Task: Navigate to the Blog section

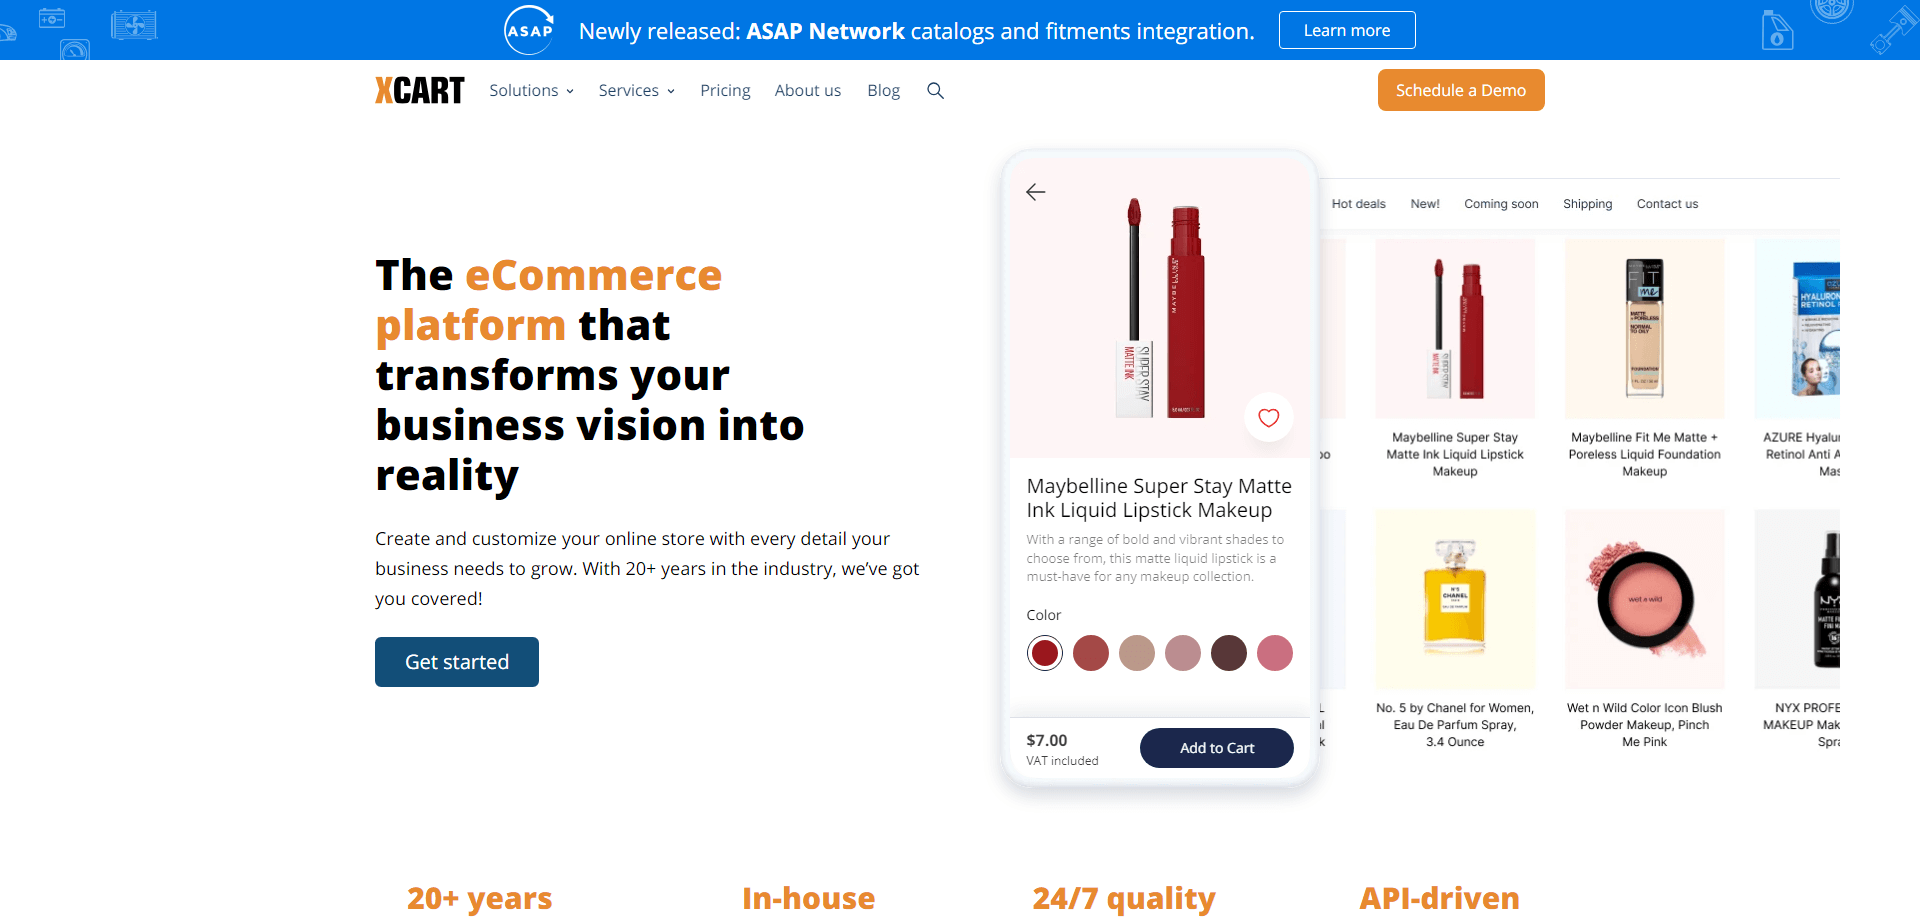Action: [883, 90]
